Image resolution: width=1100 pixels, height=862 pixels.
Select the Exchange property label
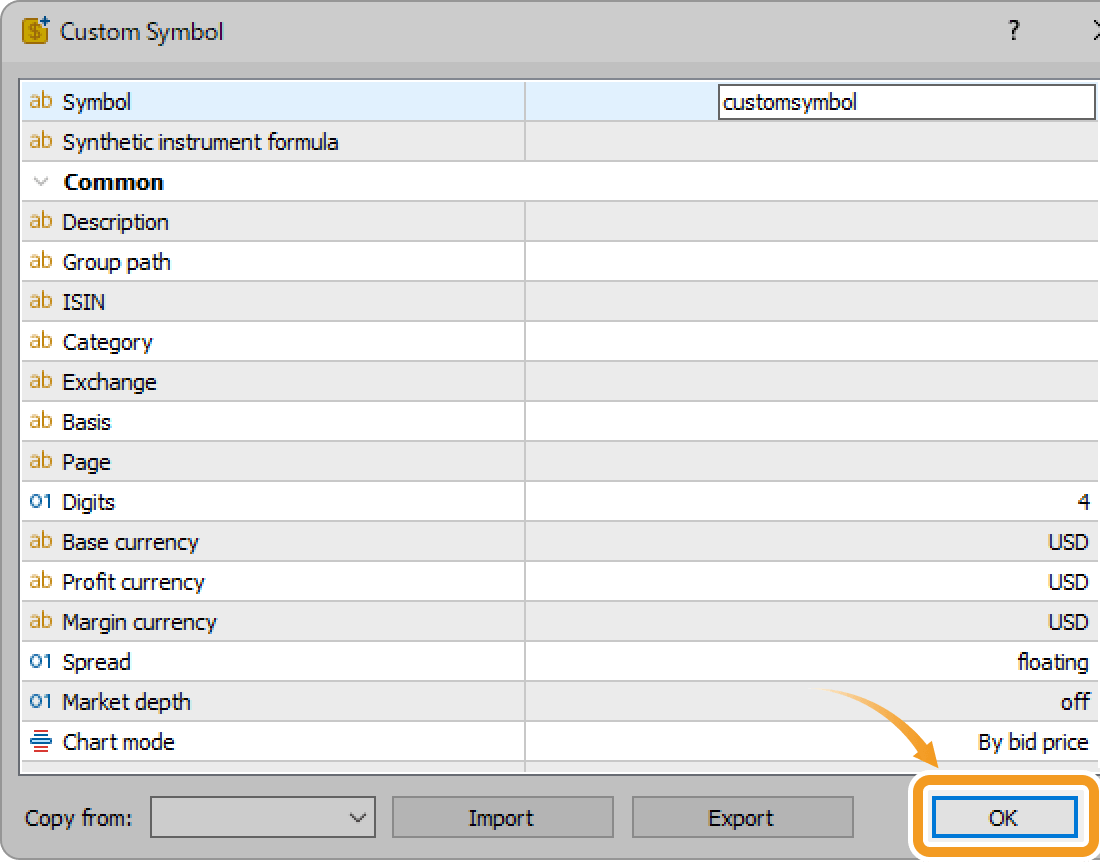pos(109,382)
